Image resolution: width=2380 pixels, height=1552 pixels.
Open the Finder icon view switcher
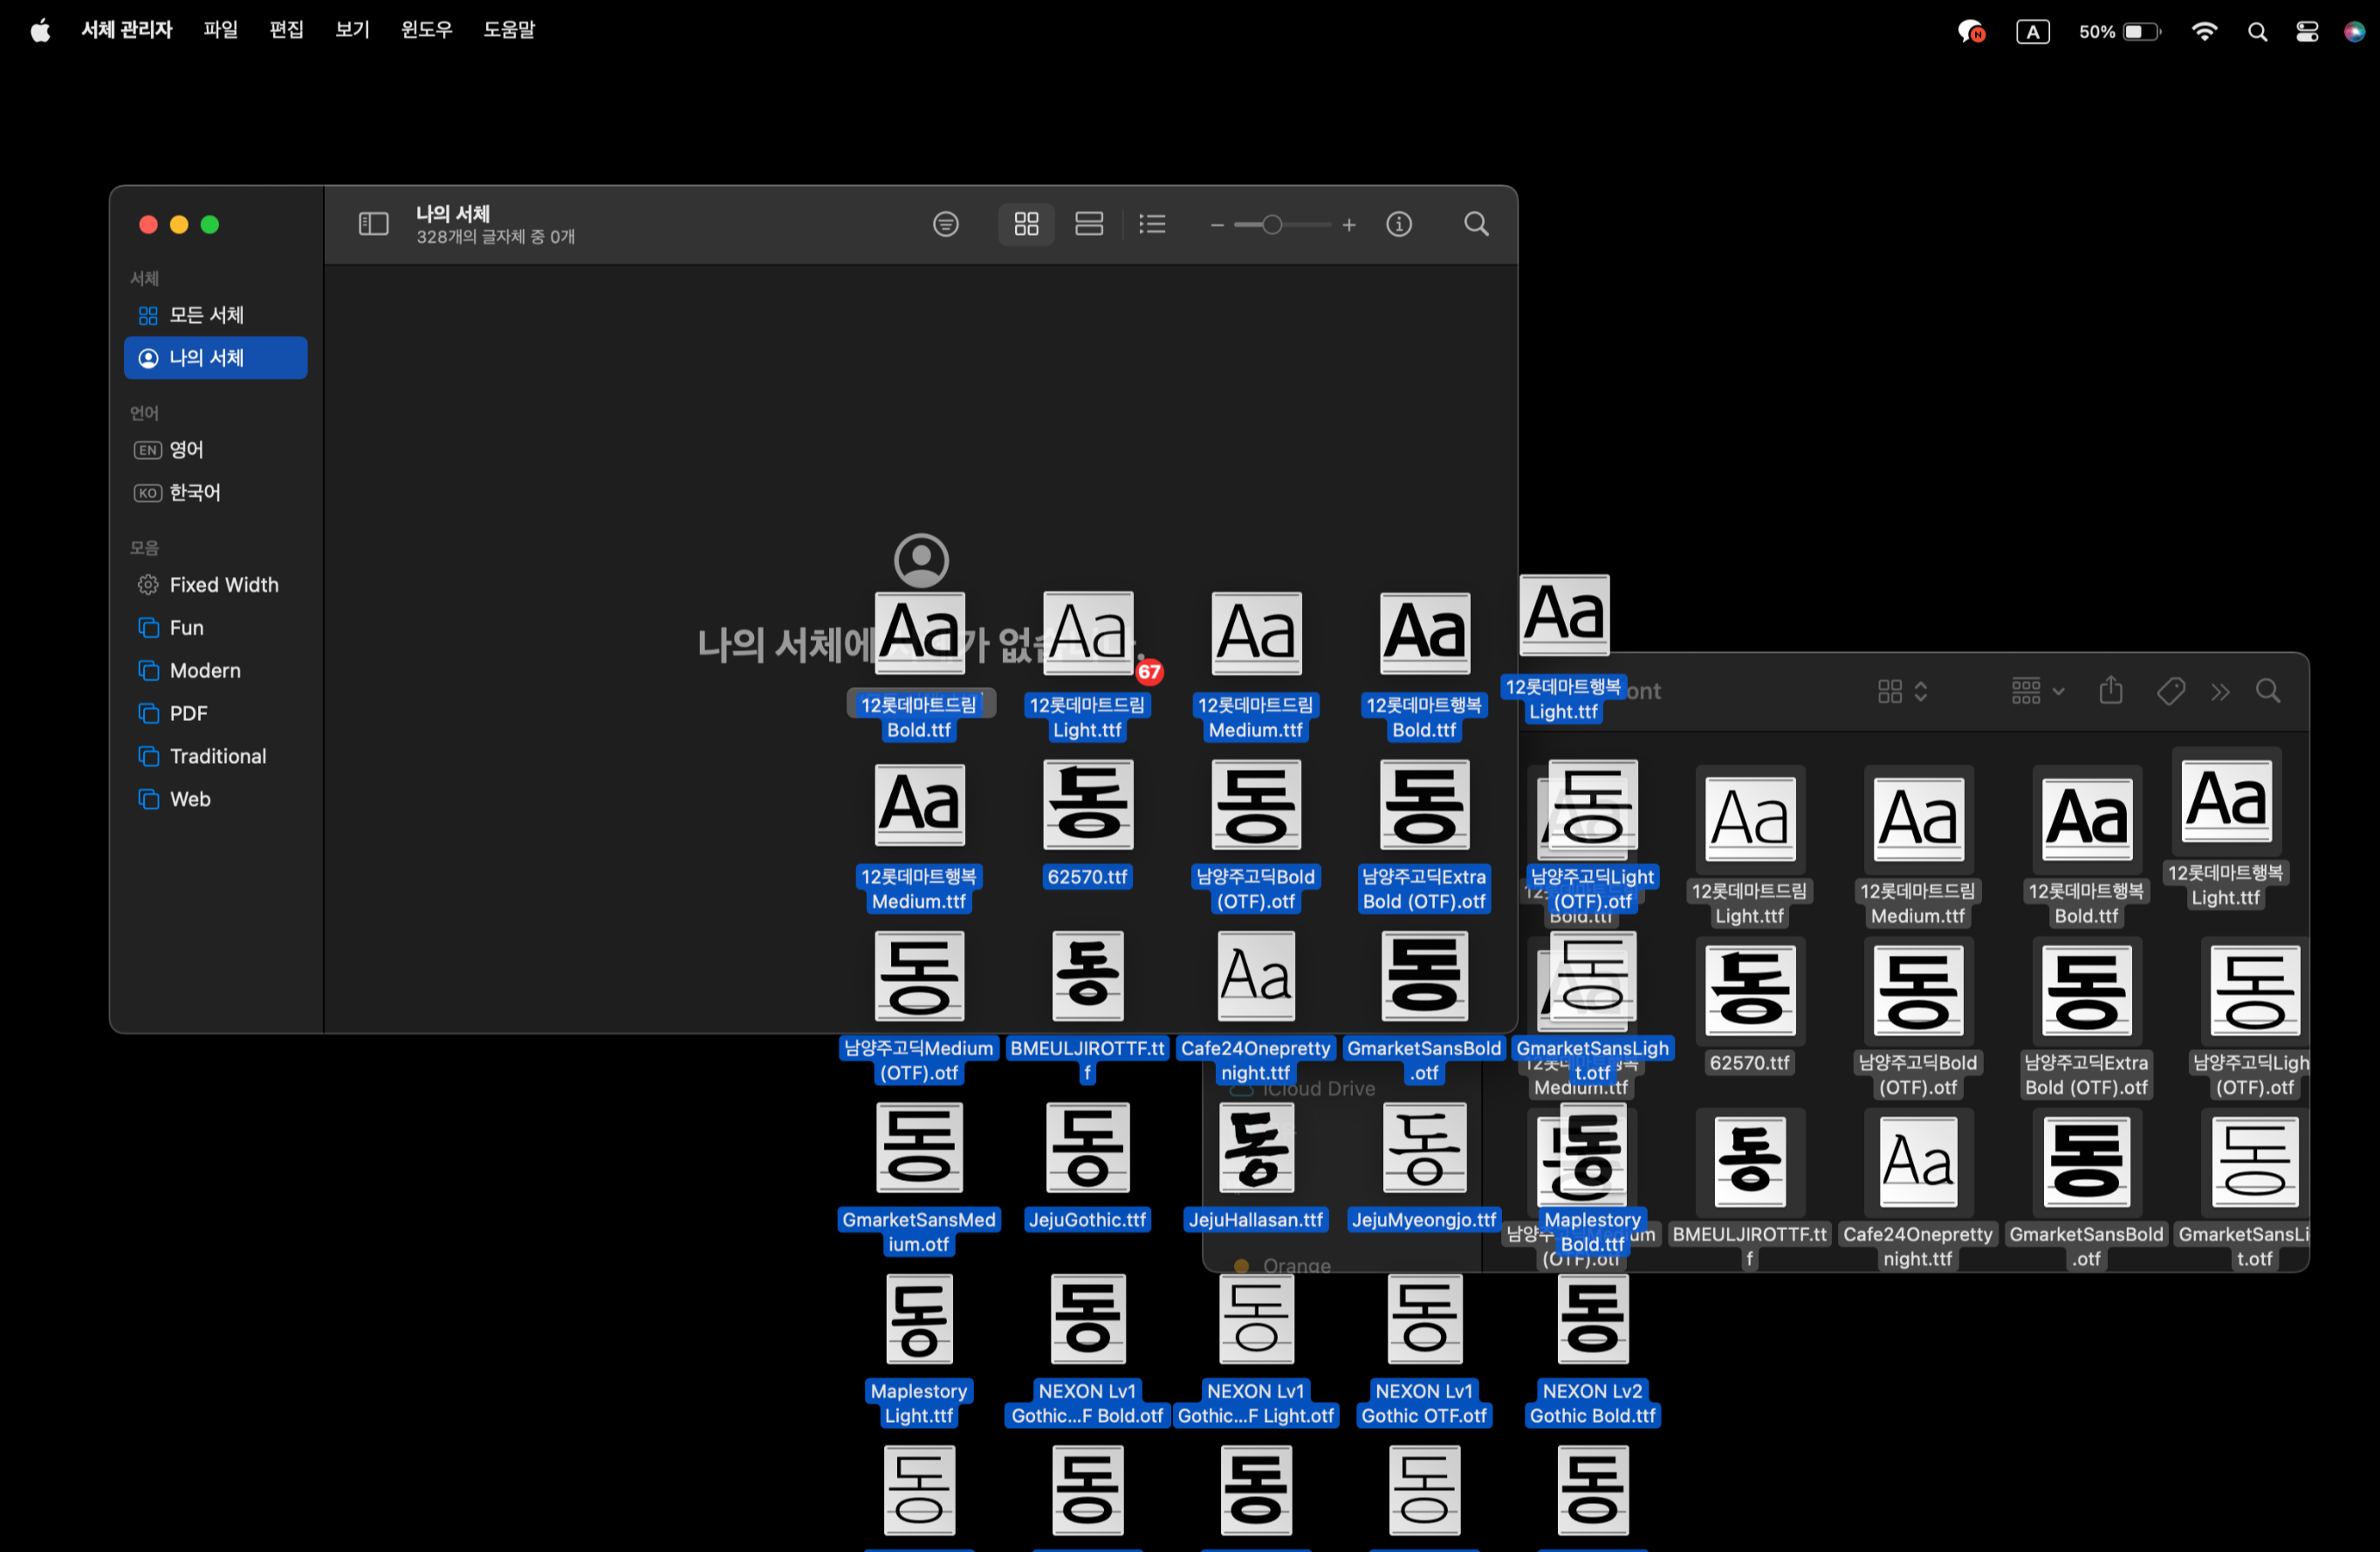tap(1902, 691)
